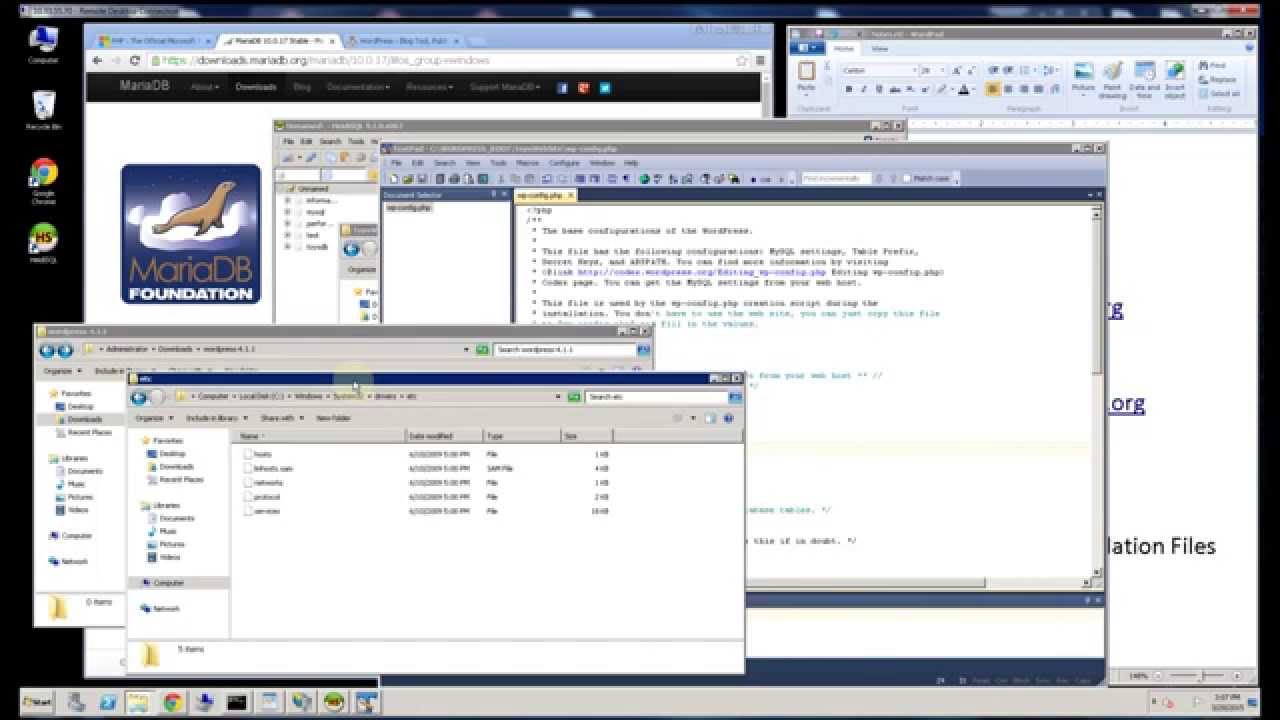1280x720 pixels.
Task: Insert a Paint drawing in WordPad
Action: coord(1112,80)
